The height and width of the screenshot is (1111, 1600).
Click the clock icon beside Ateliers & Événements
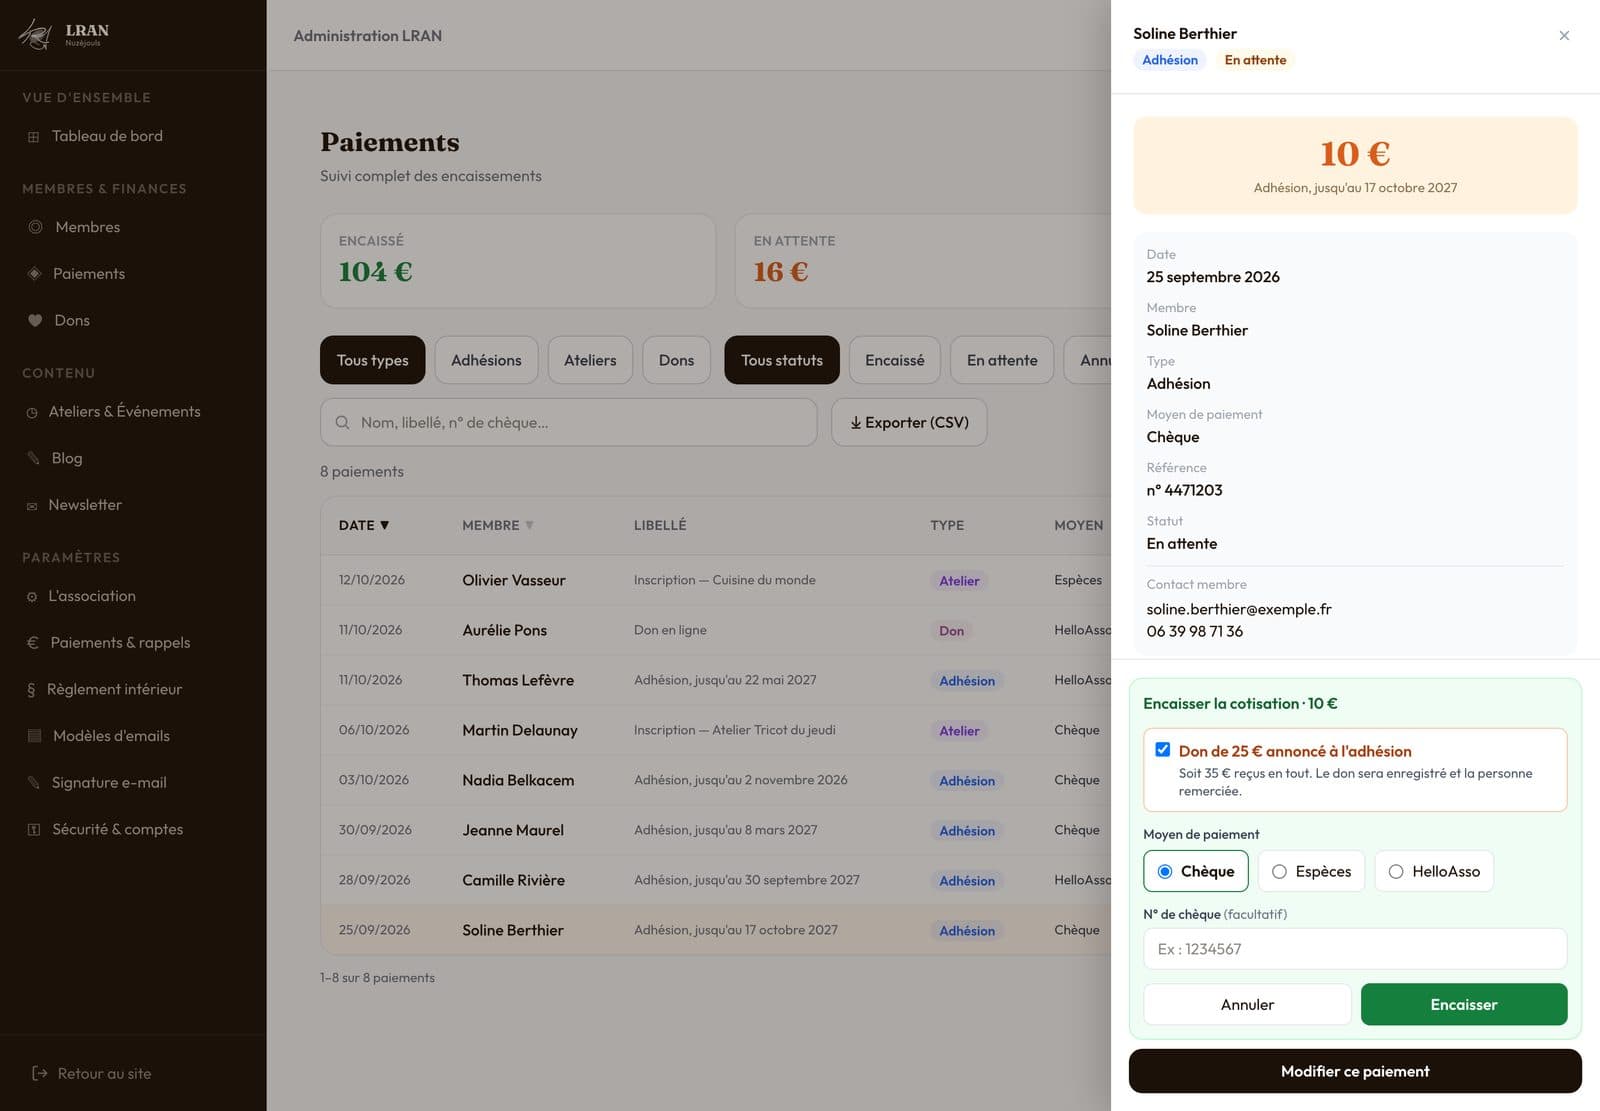[x=32, y=412]
